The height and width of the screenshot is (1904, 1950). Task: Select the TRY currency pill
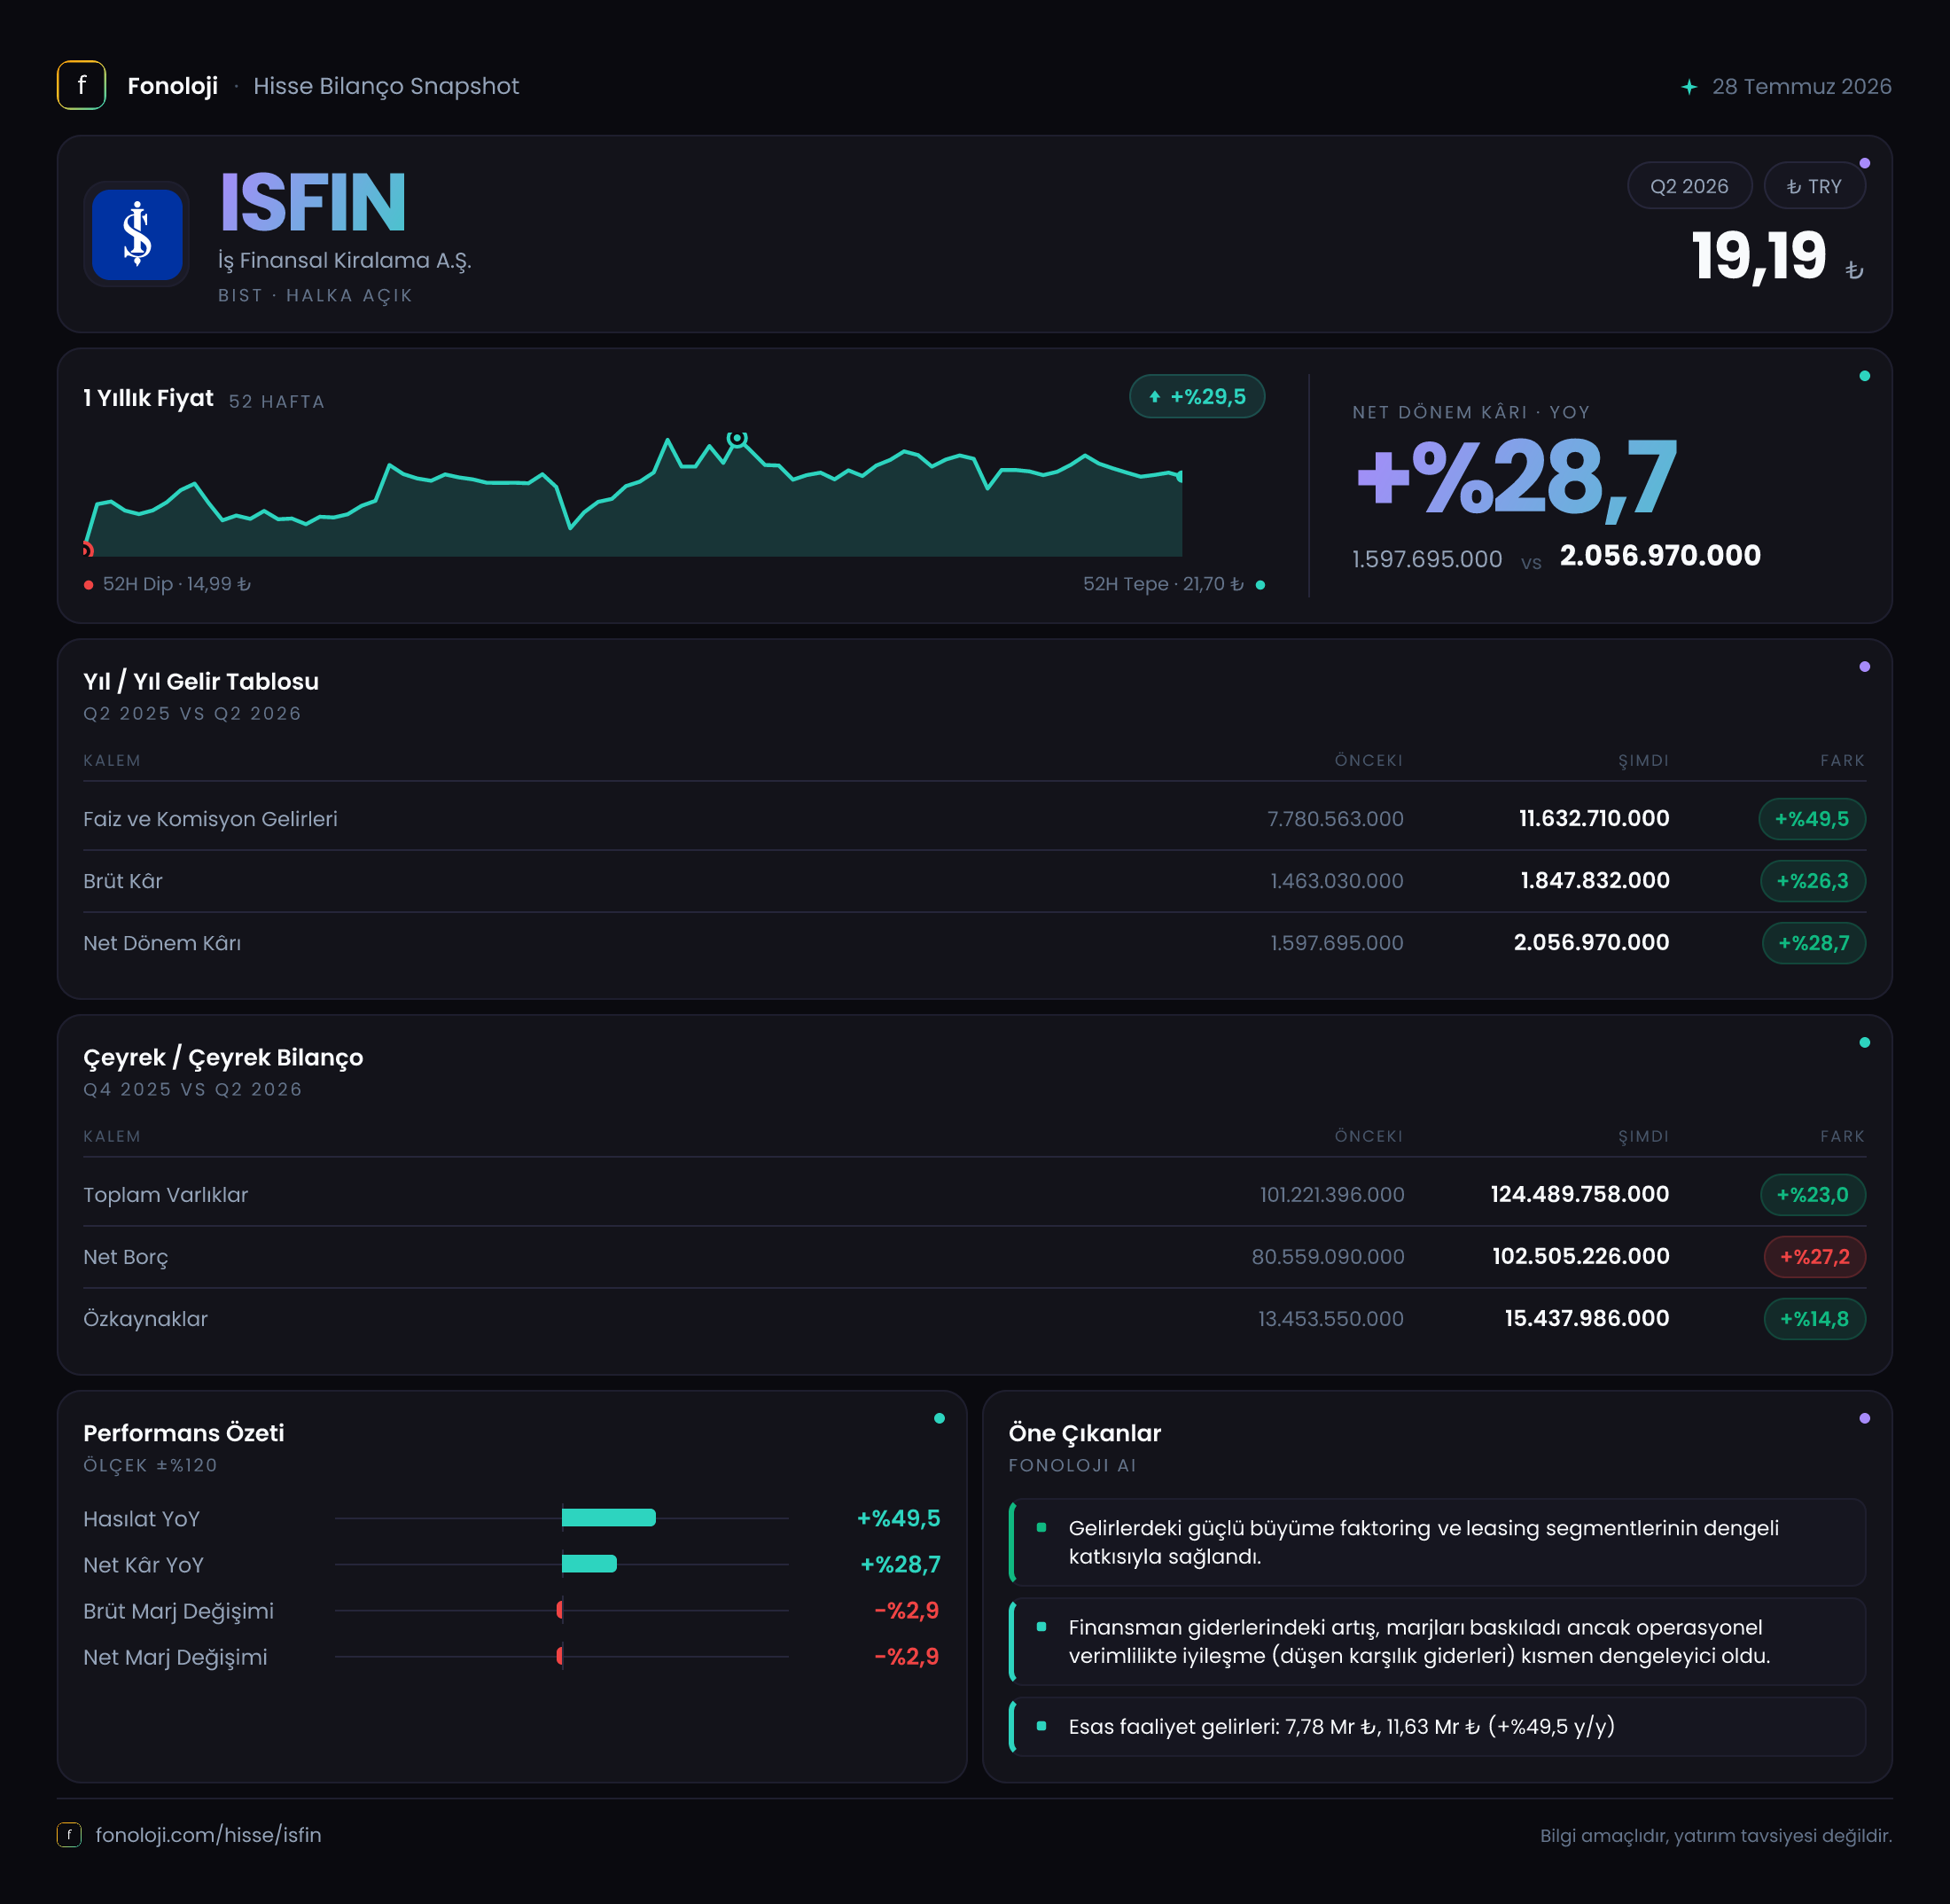coord(1814,186)
